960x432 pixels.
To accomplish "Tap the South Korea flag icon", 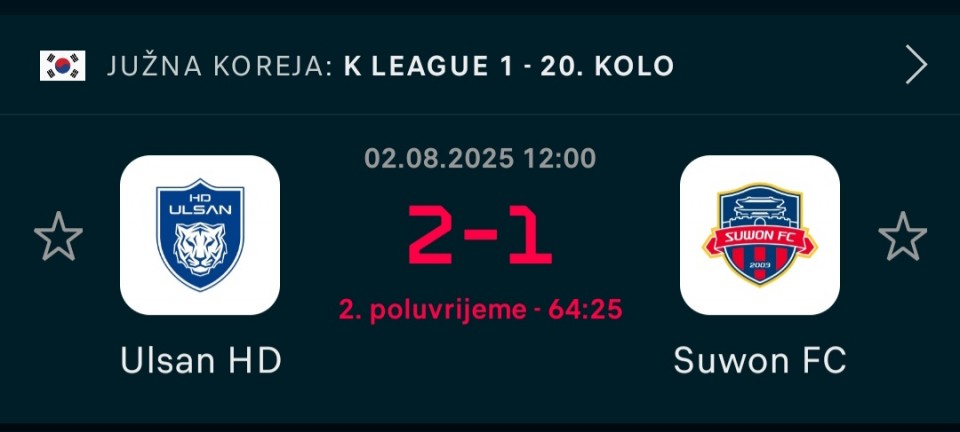I will (x=62, y=65).
